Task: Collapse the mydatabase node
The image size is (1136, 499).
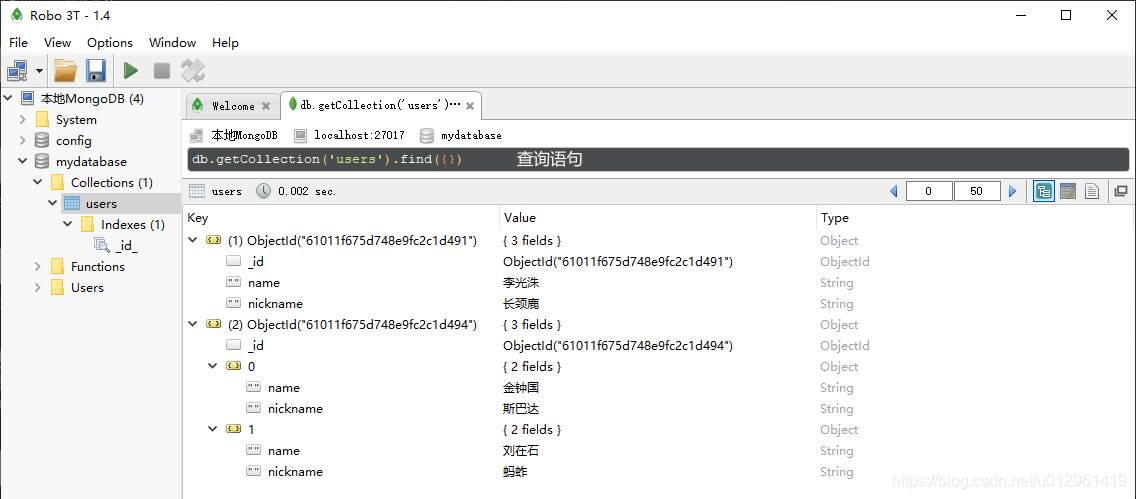Action: [23, 162]
